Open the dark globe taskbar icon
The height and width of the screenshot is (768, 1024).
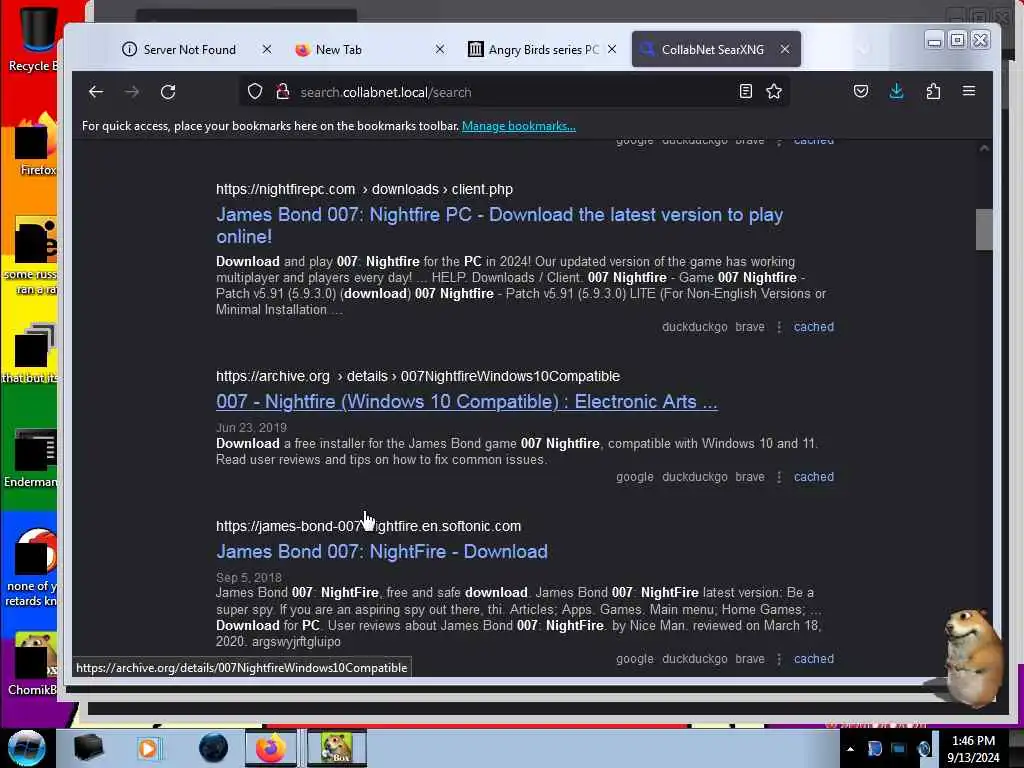[214, 748]
